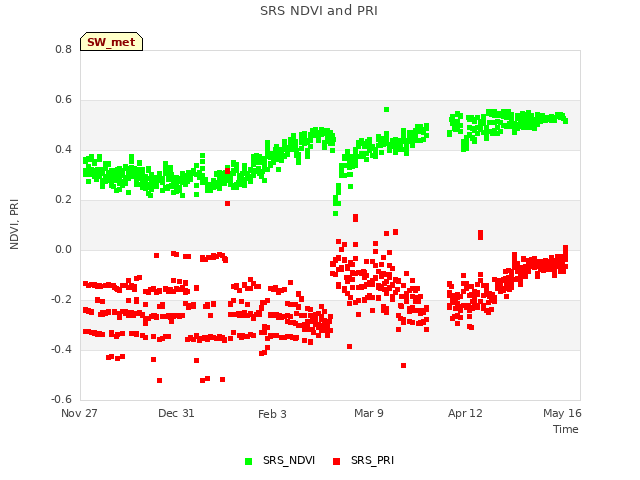This screenshot has width=640, height=480.
Task: Click the green SRS_NDVI legend swatch
Action: [x=248, y=461]
